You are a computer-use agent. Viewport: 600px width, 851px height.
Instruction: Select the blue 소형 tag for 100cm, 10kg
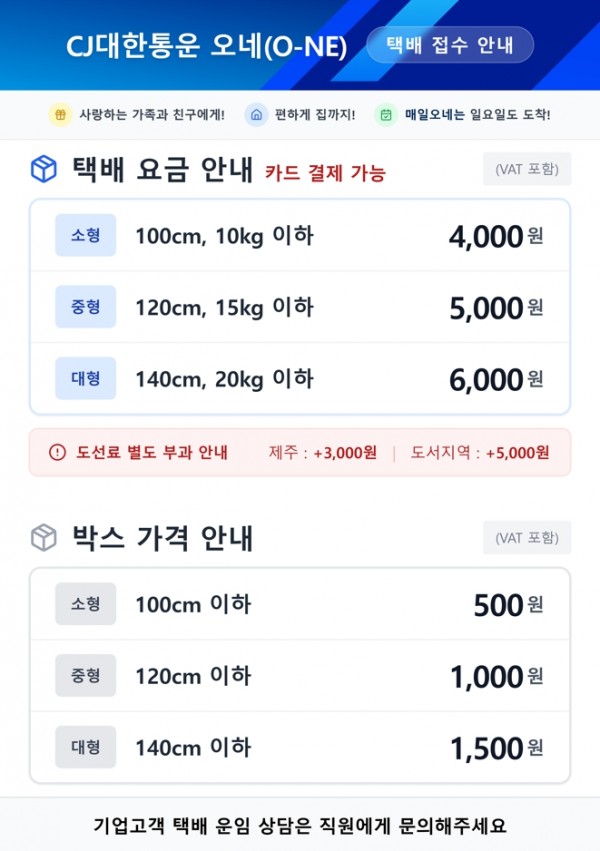pyautogui.click(x=86, y=236)
